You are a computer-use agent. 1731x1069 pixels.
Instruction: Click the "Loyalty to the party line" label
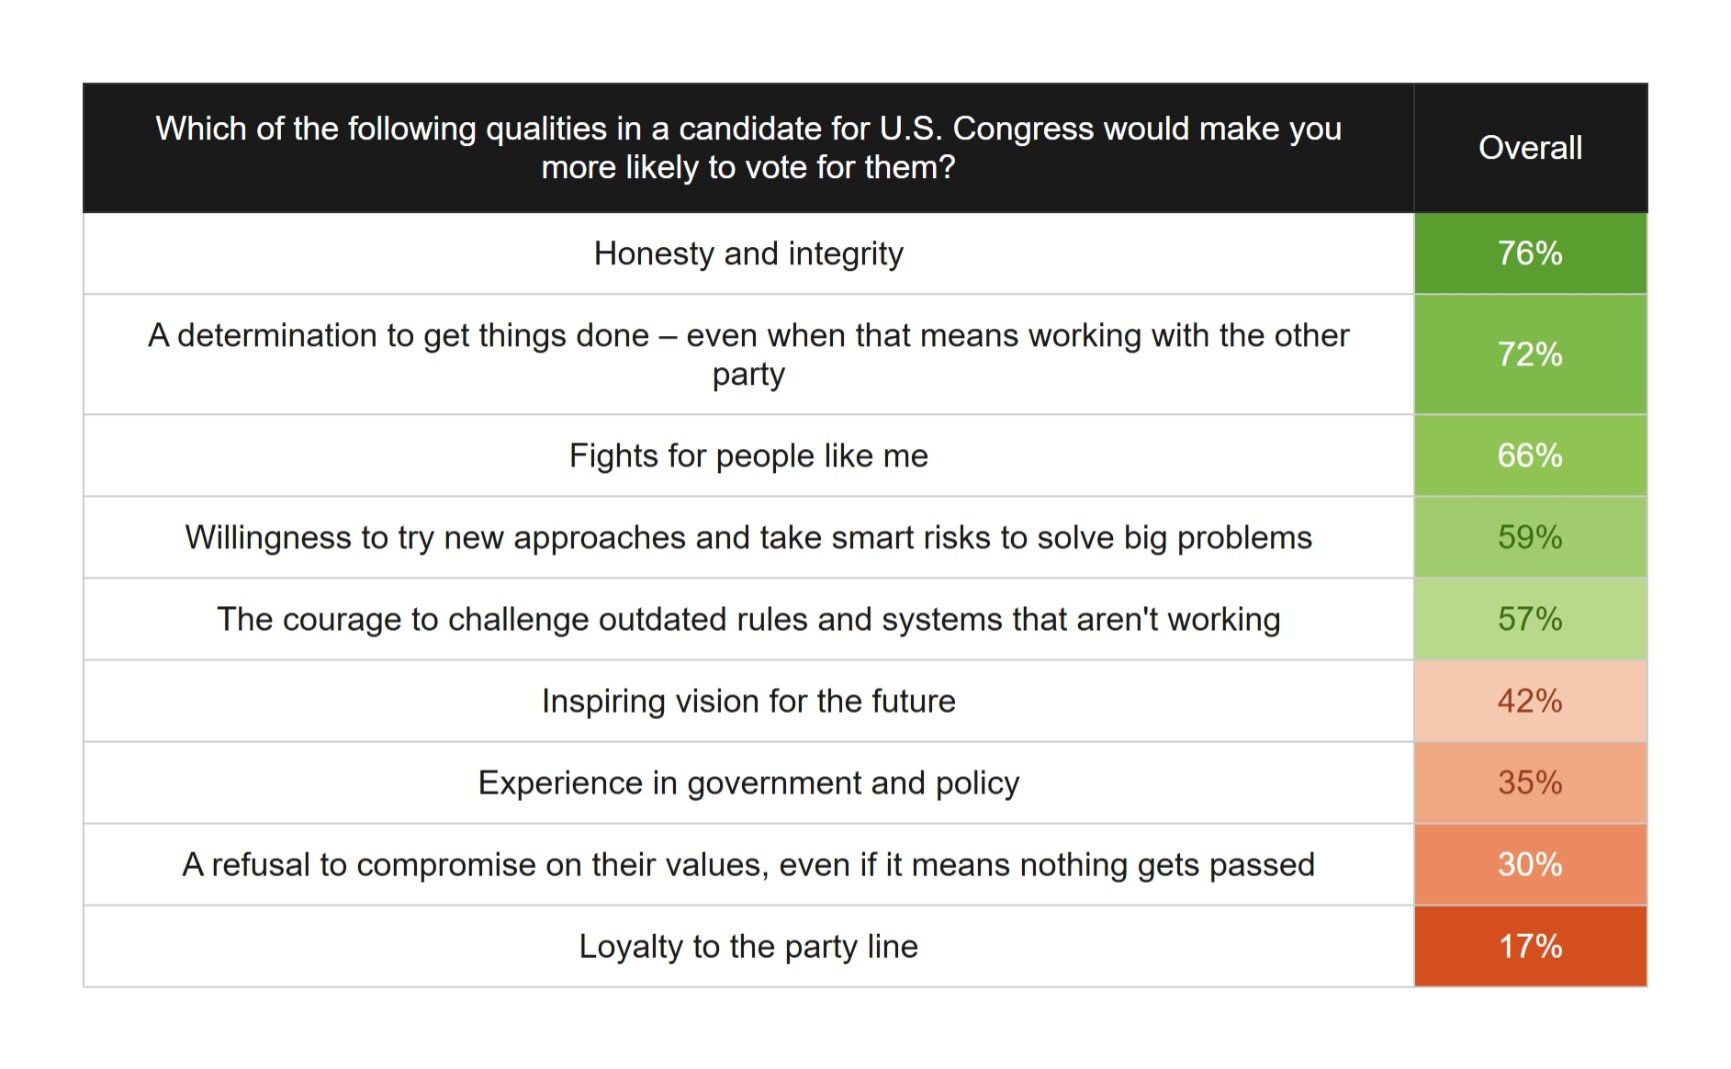point(748,947)
